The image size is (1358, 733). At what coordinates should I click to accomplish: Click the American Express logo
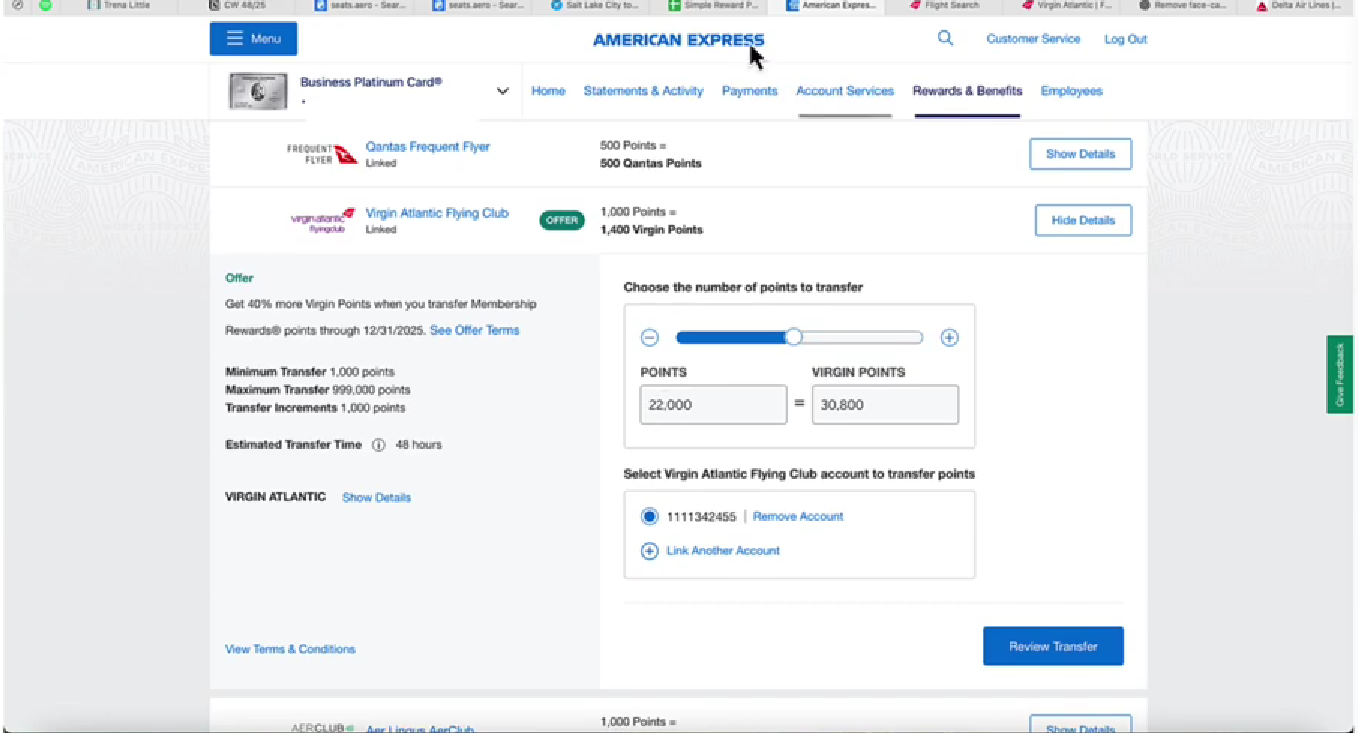(x=678, y=40)
